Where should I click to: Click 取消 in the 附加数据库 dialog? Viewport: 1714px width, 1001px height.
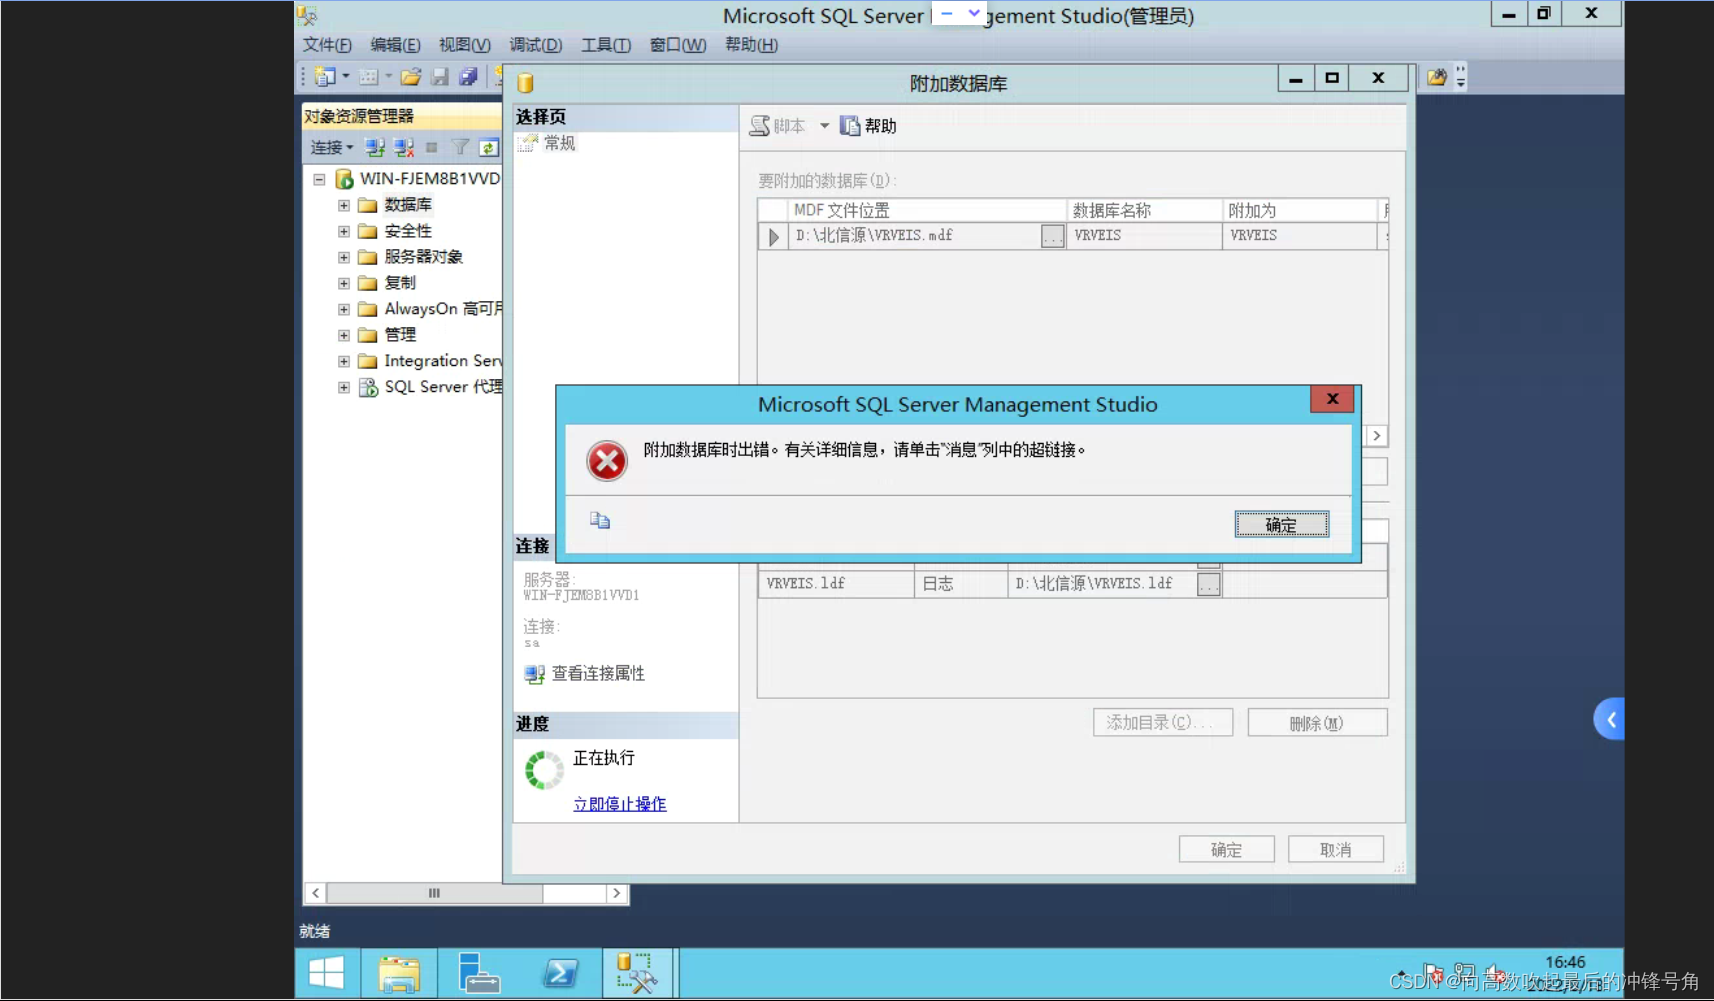pyautogui.click(x=1336, y=850)
